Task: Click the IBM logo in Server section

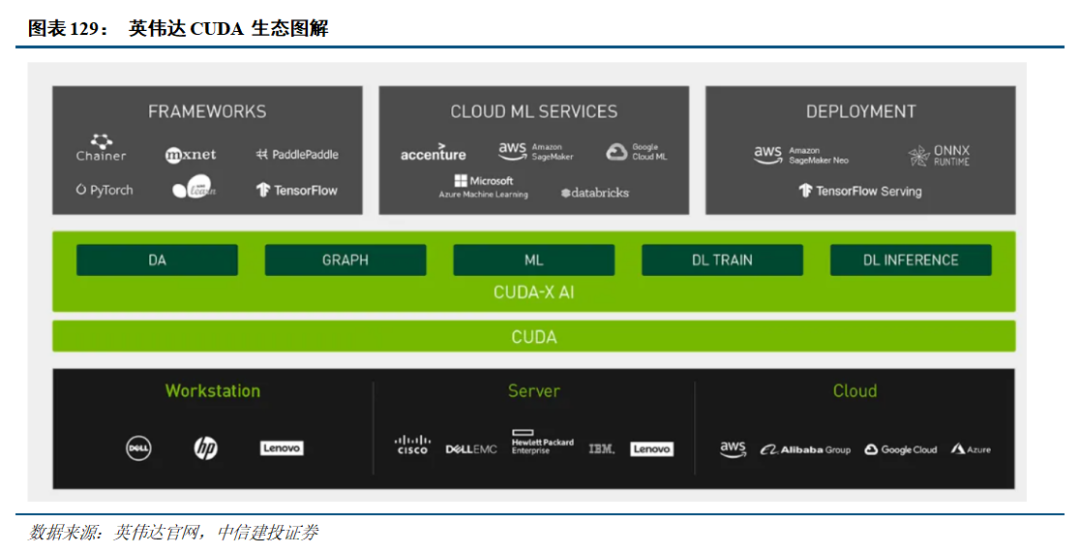Action: point(602,449)
